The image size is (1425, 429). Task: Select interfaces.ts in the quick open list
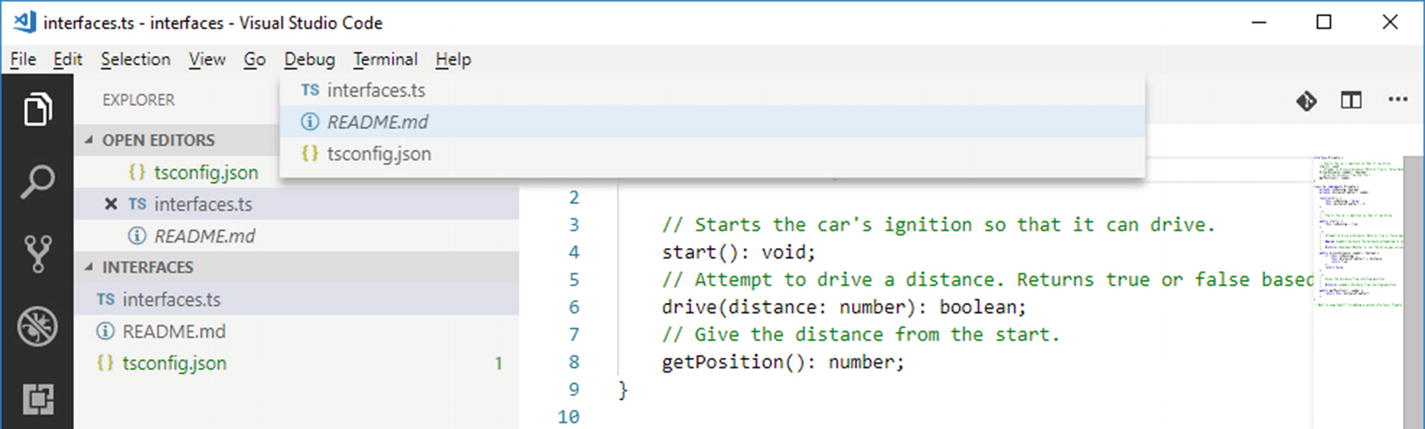tap(712, 90)
